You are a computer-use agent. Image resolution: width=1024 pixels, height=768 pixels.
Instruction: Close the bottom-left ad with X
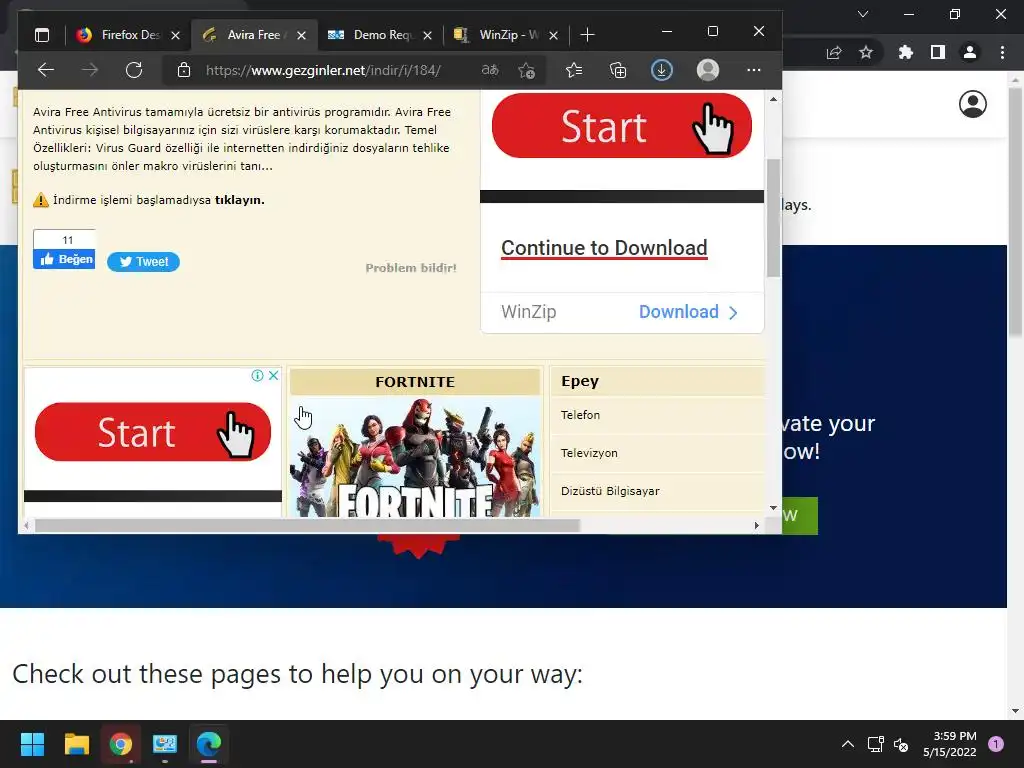tap(274, 376)
